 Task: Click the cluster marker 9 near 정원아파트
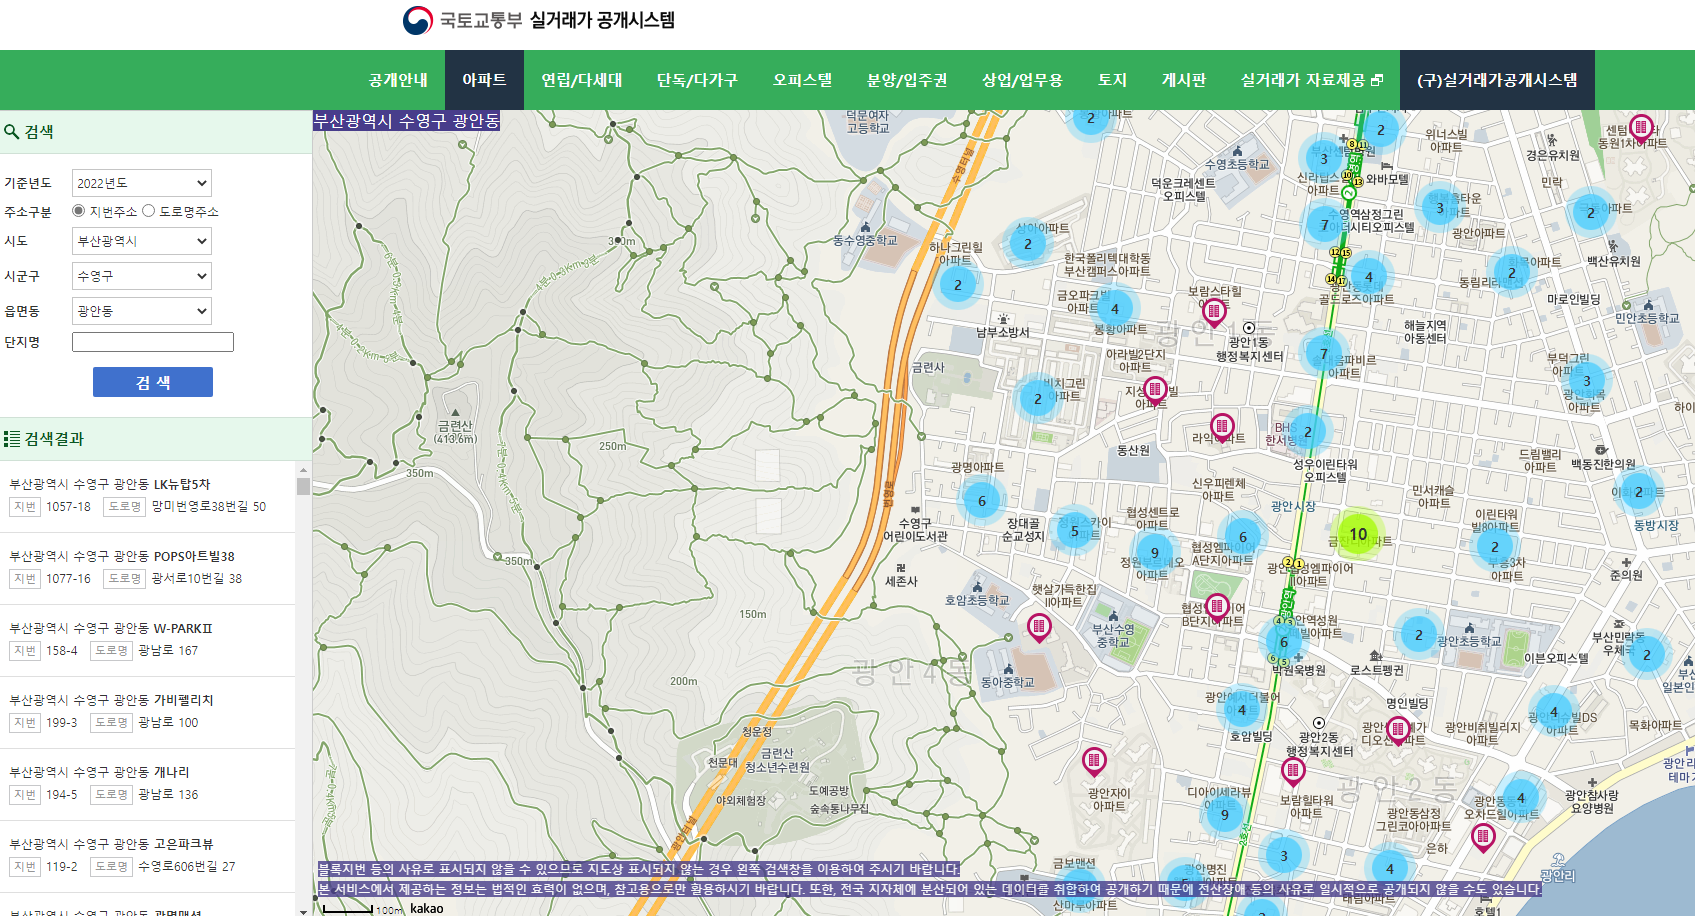point(1155,552)
